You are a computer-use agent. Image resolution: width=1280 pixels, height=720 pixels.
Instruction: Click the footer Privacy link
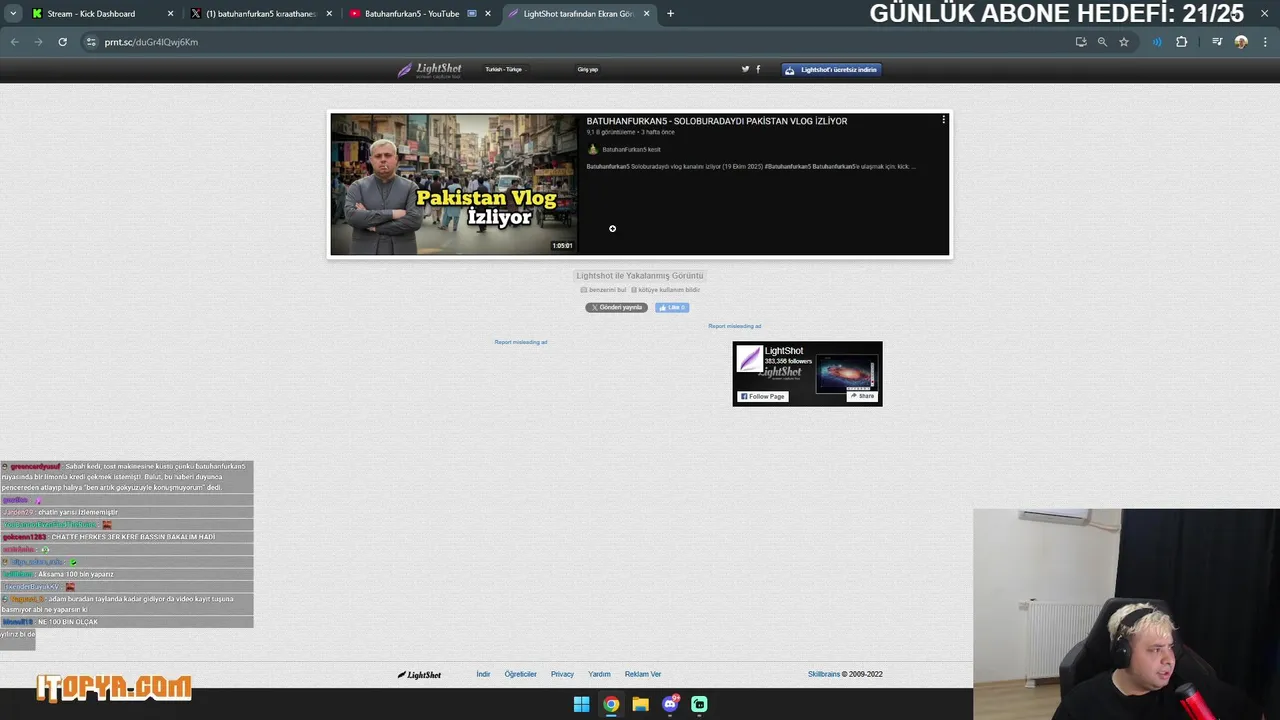(562, 674)
